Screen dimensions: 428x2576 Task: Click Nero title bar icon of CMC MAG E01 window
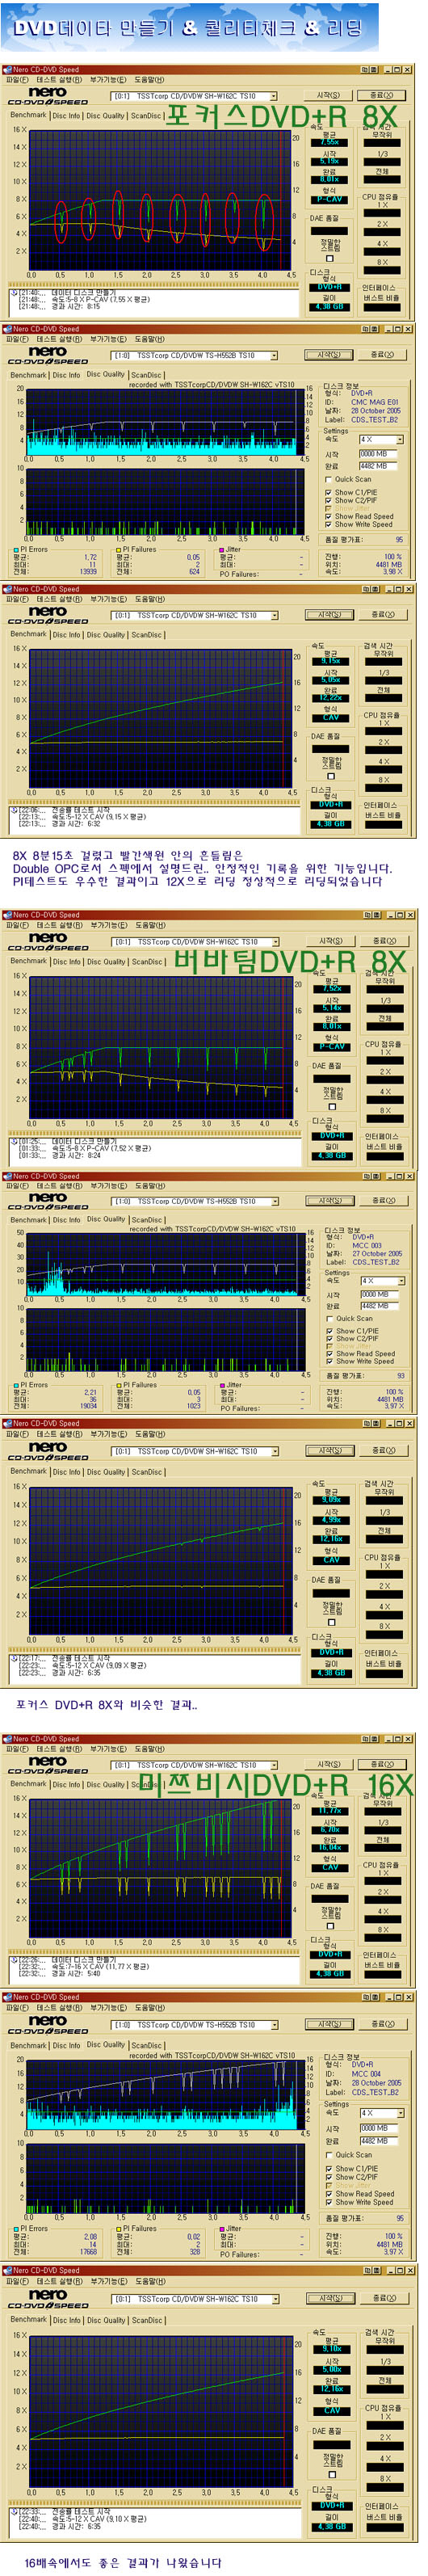pos(7,328)
